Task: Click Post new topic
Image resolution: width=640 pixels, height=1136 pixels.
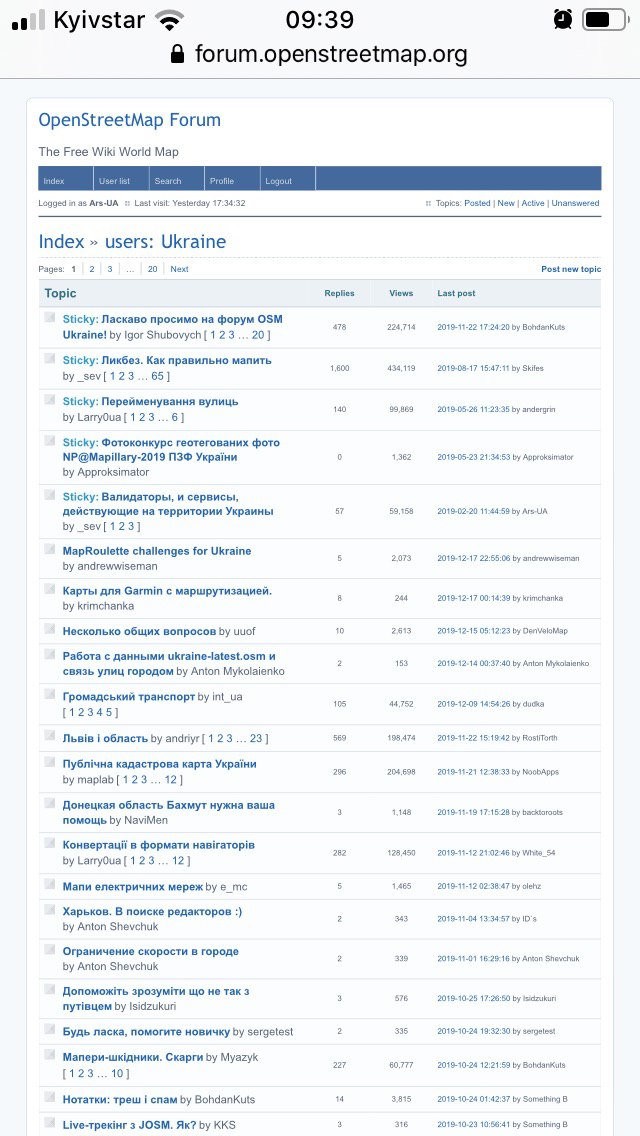Action: pyautogui.click(x=571, y=269)
